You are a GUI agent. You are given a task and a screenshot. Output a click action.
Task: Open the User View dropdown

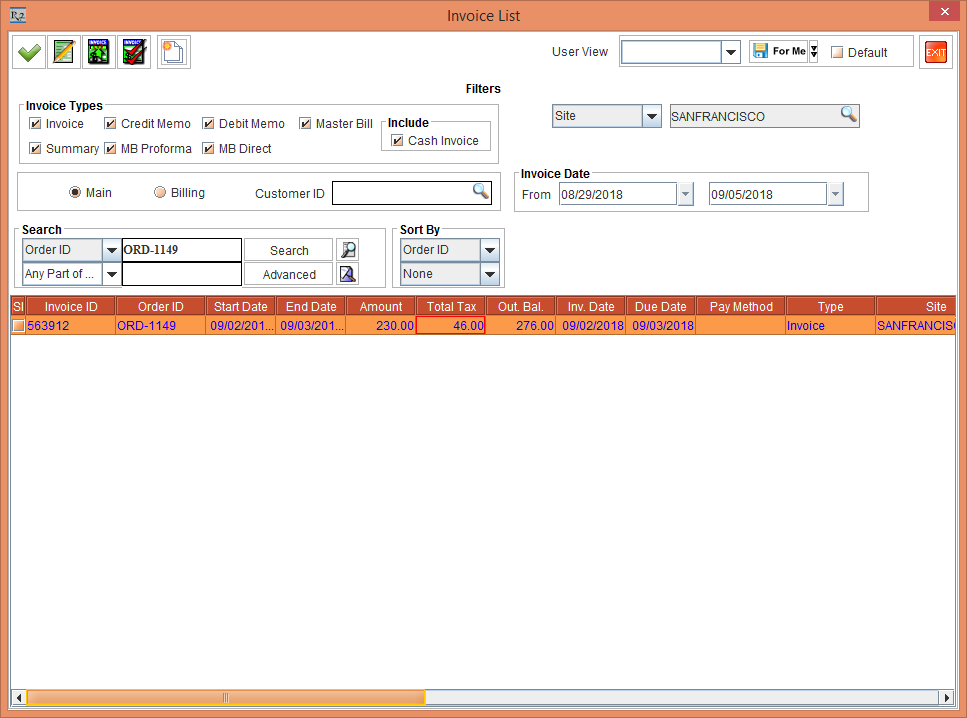tap(731, 52)
